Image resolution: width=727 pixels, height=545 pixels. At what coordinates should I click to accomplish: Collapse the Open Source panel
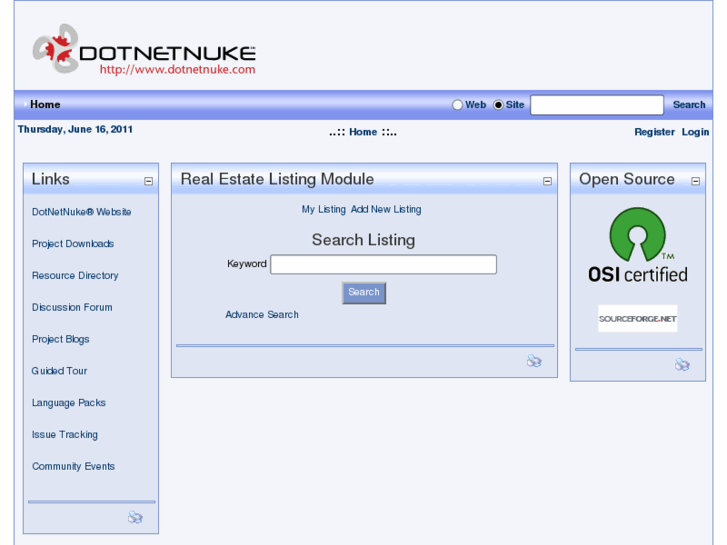[x=695, y=181]
